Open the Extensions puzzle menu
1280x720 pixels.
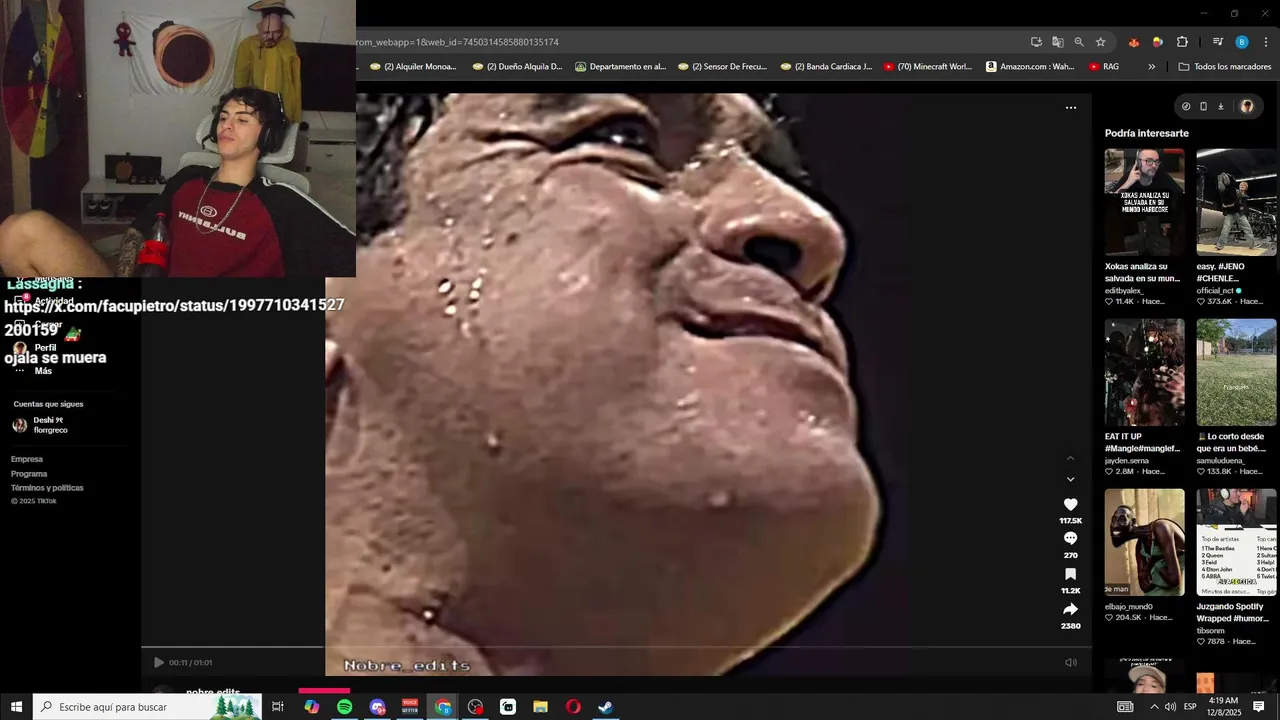pos(1182,42)
